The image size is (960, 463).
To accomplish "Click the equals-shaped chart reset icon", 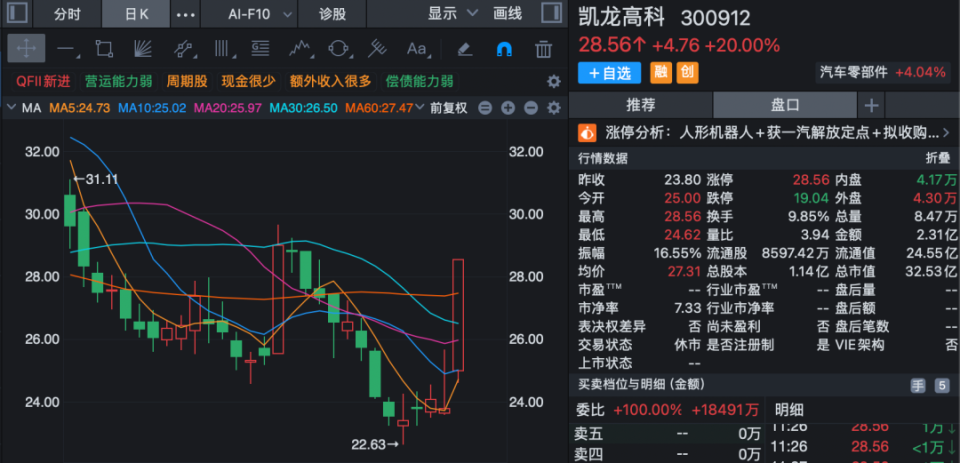I will [485, 108].
